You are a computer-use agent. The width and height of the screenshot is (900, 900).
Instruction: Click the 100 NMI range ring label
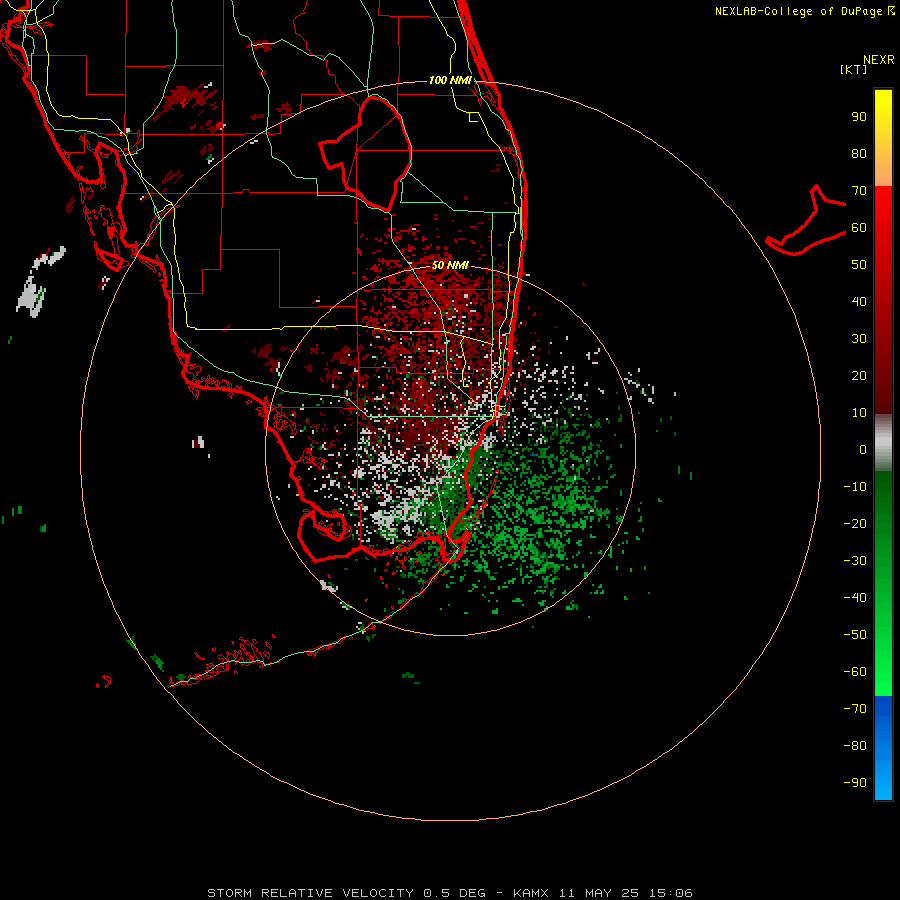tap(450, 80)
